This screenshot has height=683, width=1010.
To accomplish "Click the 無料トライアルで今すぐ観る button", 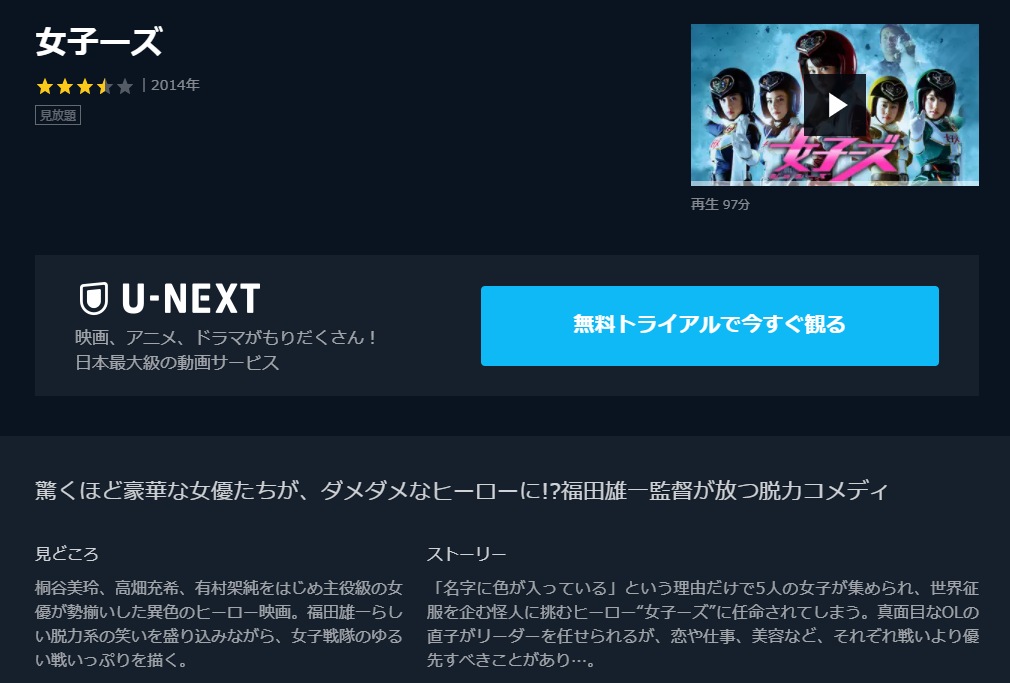I will click(x=709, y=326).
